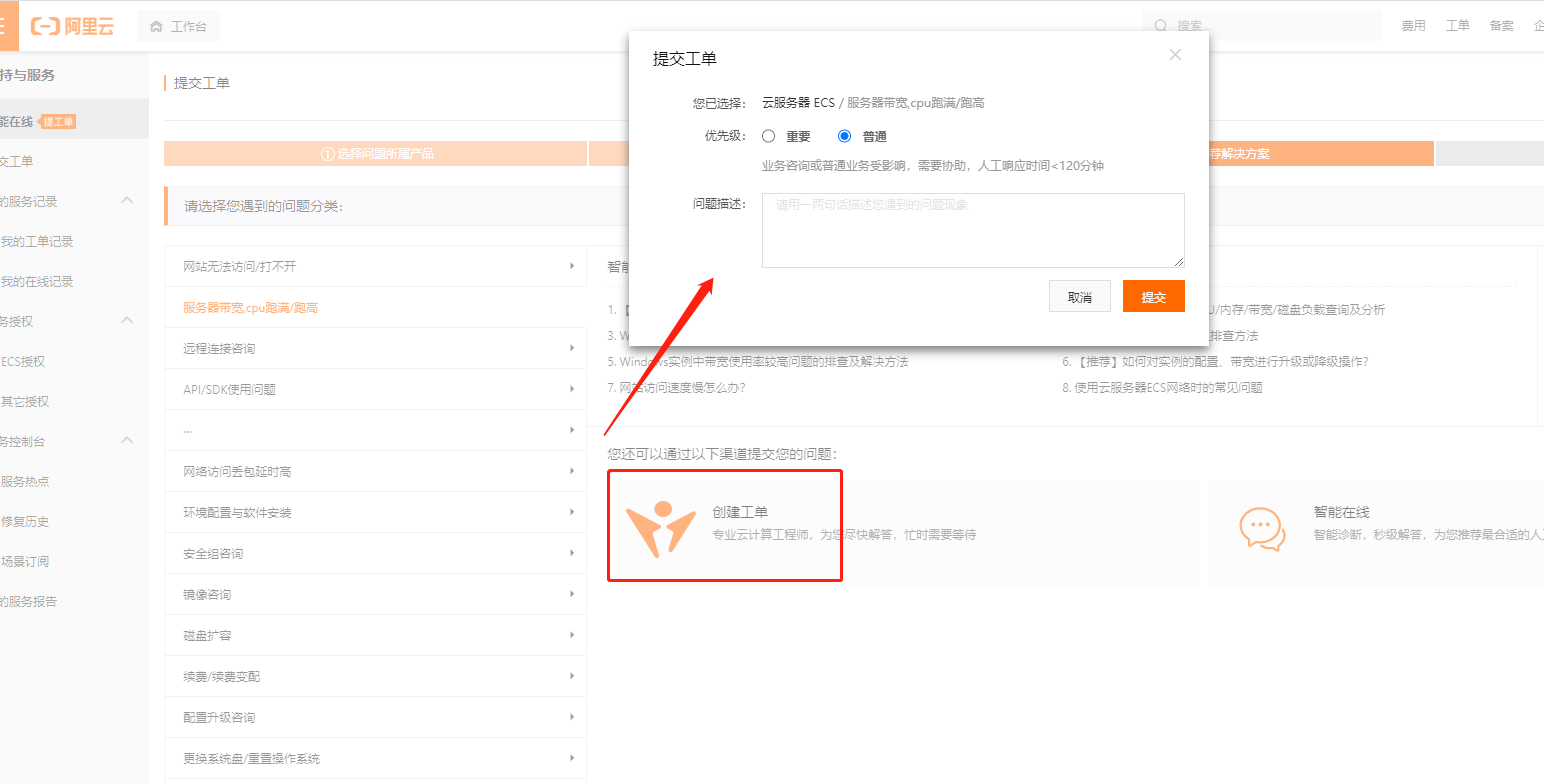
Task: Click the 创建工单 orange figure icon
Action: pos(660,529)
